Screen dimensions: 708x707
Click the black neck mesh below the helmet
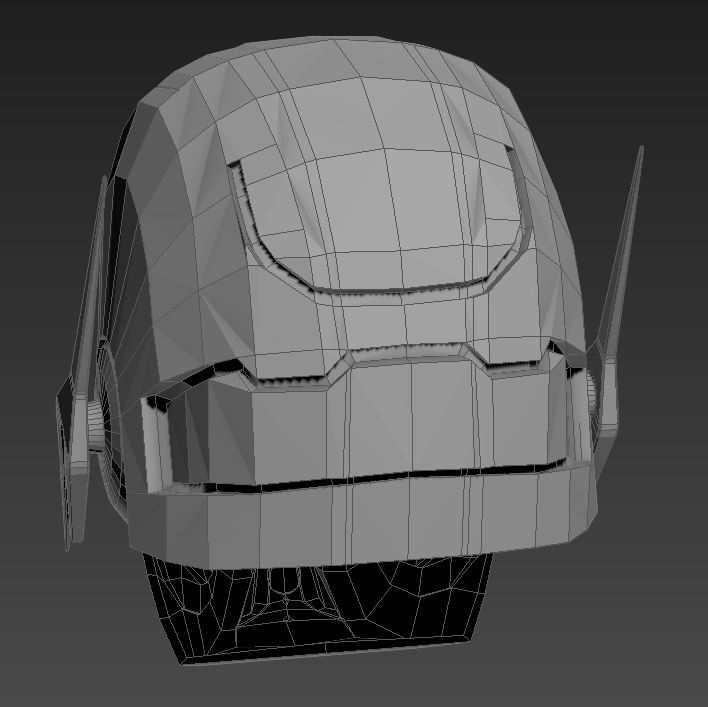point(318,607)
